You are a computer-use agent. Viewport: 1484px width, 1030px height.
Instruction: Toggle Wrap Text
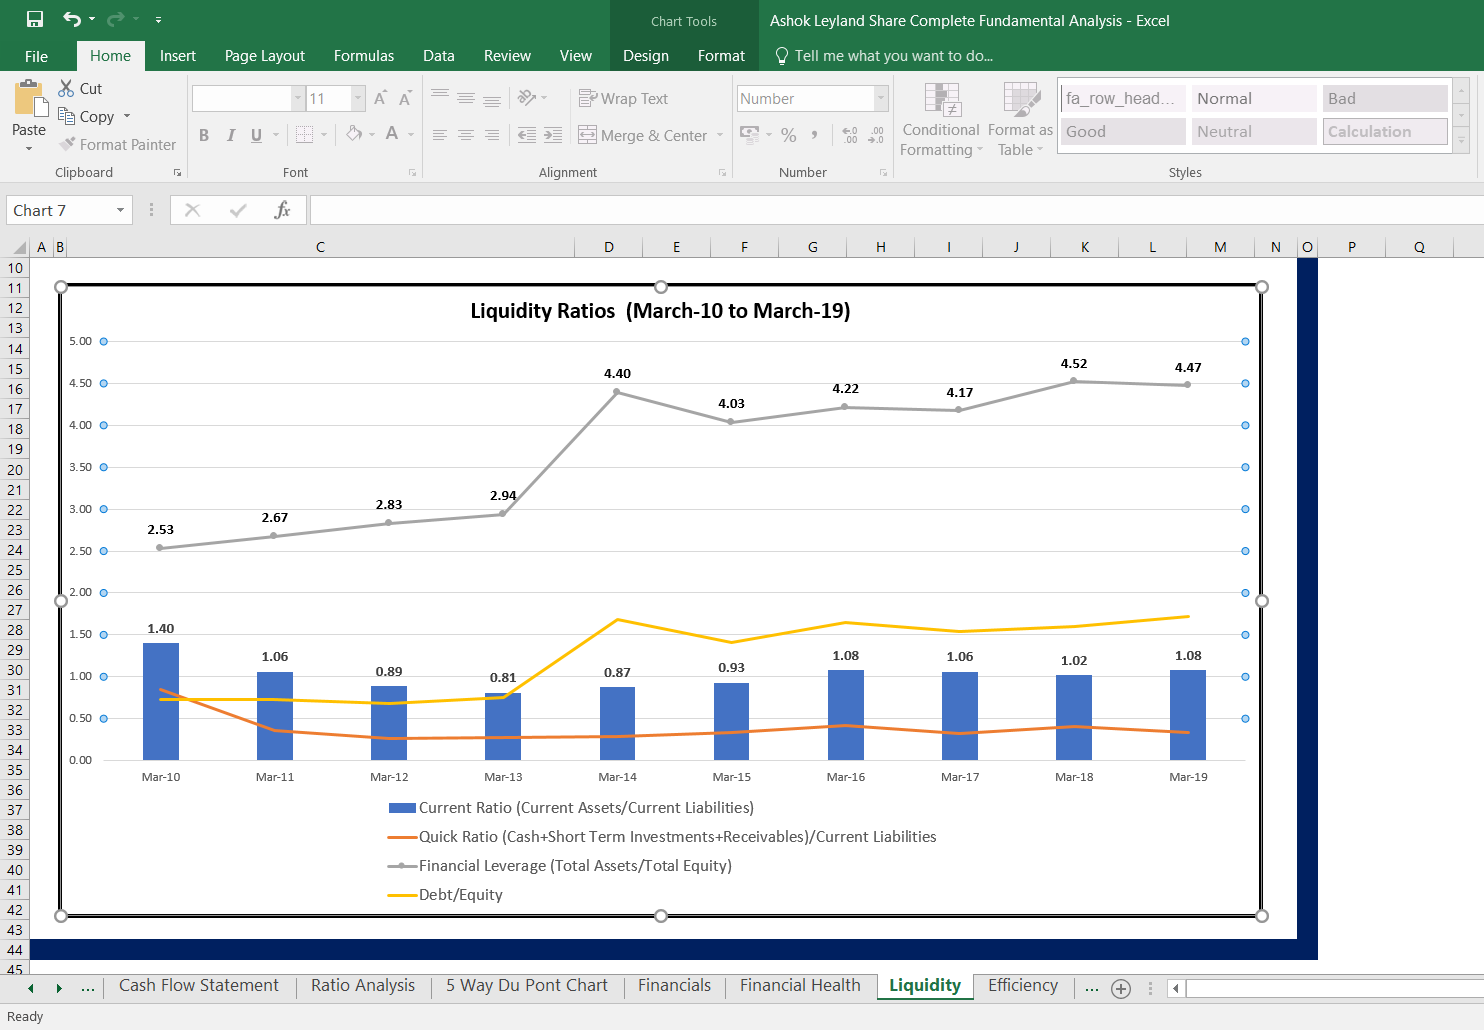(623, 98)
